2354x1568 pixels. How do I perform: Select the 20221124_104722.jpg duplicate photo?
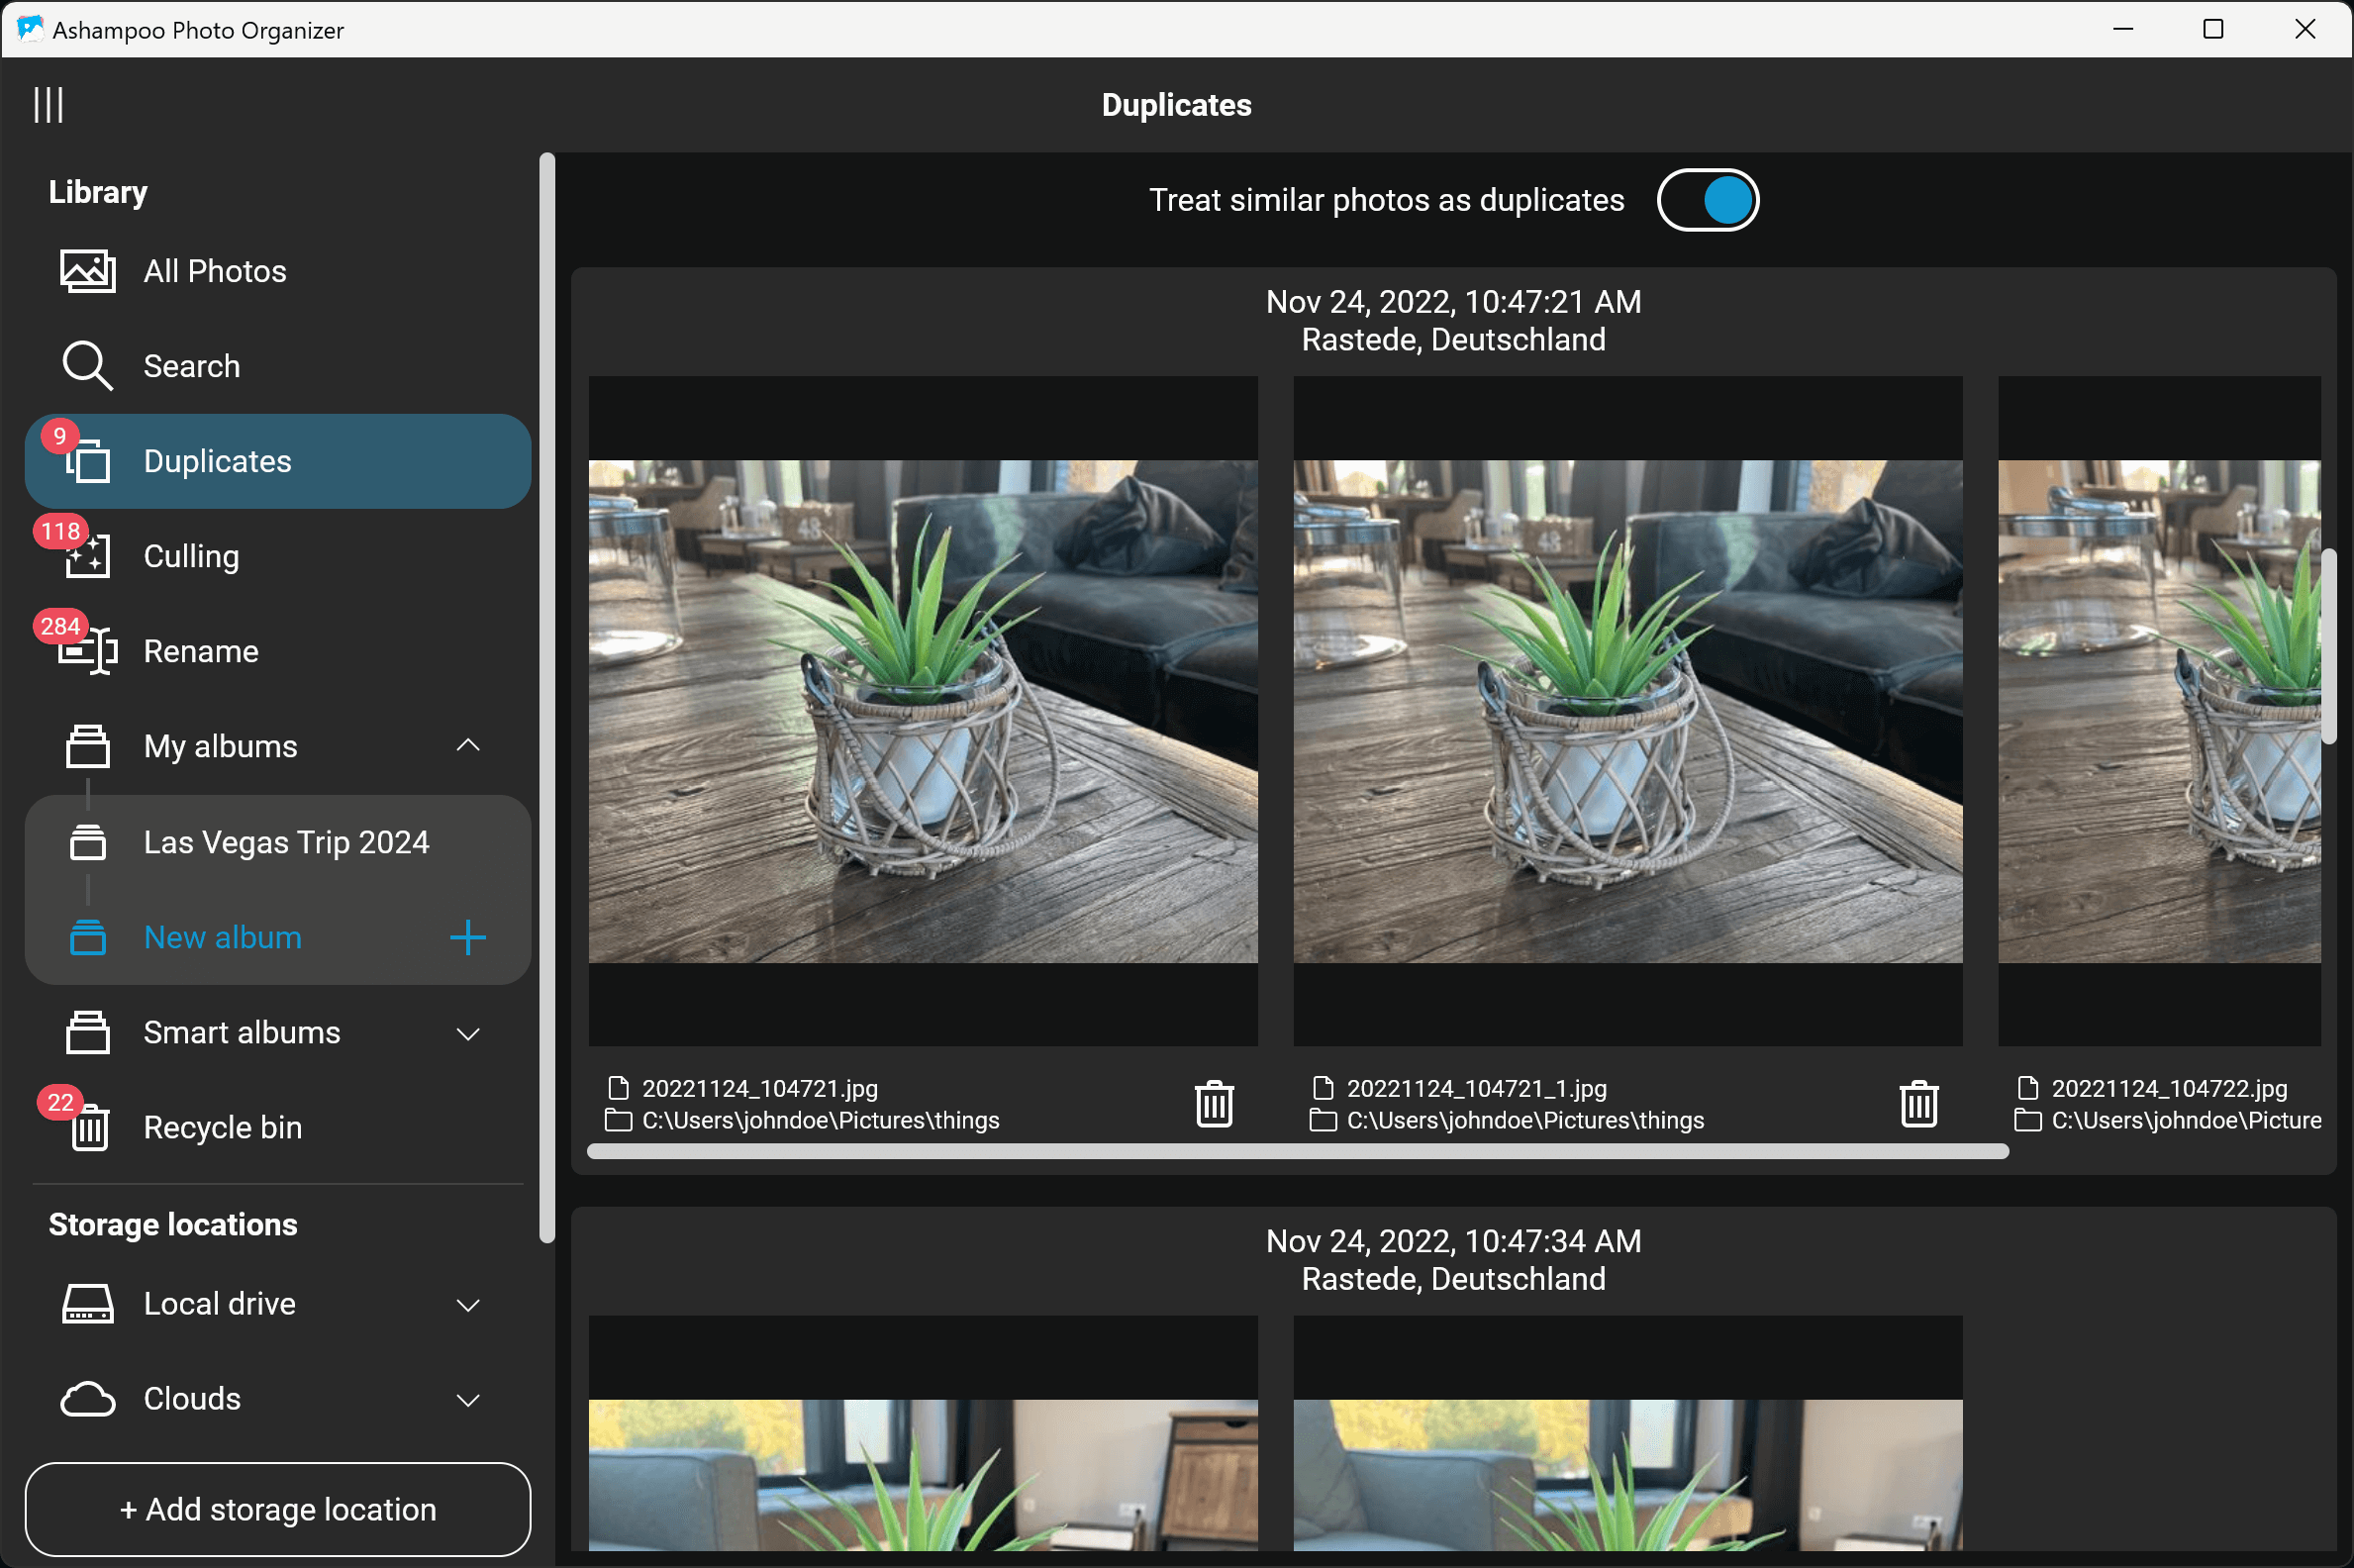2160,710
